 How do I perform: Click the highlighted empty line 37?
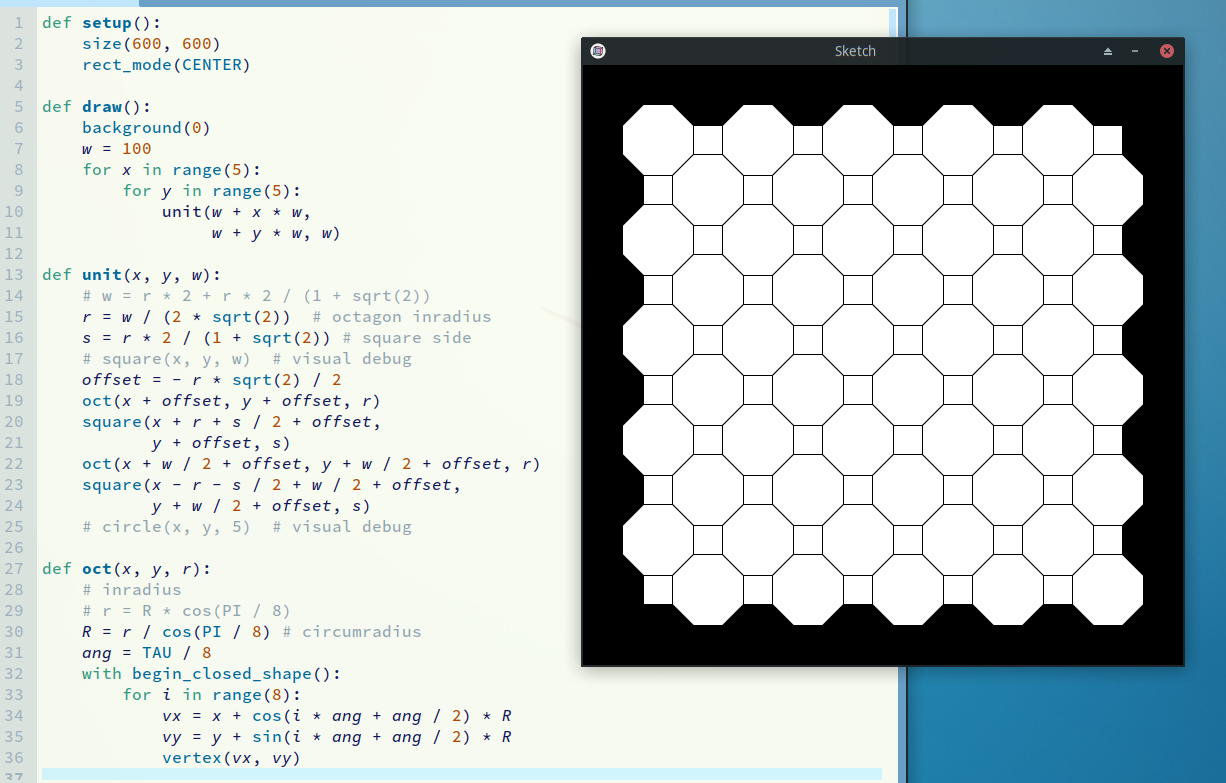pyautogui.click(x=460, y=775)
